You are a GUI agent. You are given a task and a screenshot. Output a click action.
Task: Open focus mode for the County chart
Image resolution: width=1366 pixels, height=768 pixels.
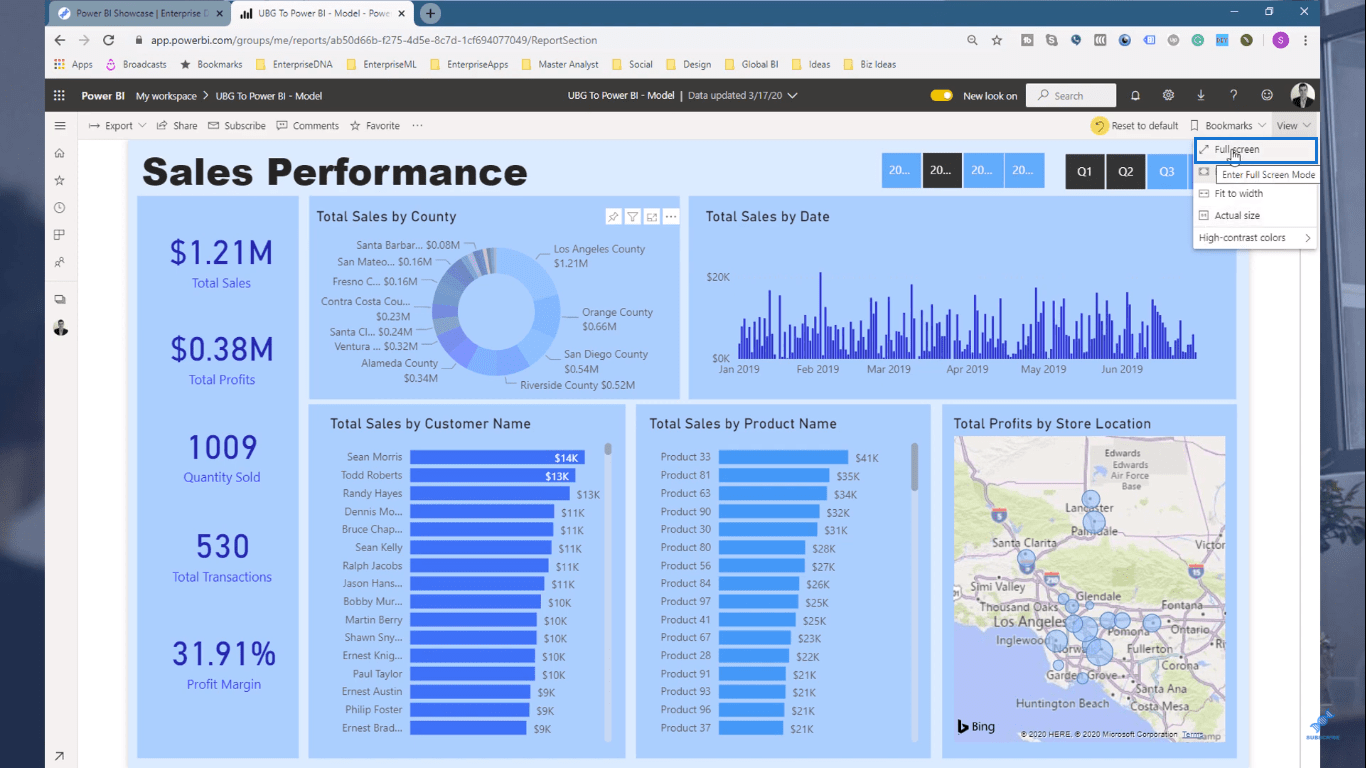coord(652,217)
